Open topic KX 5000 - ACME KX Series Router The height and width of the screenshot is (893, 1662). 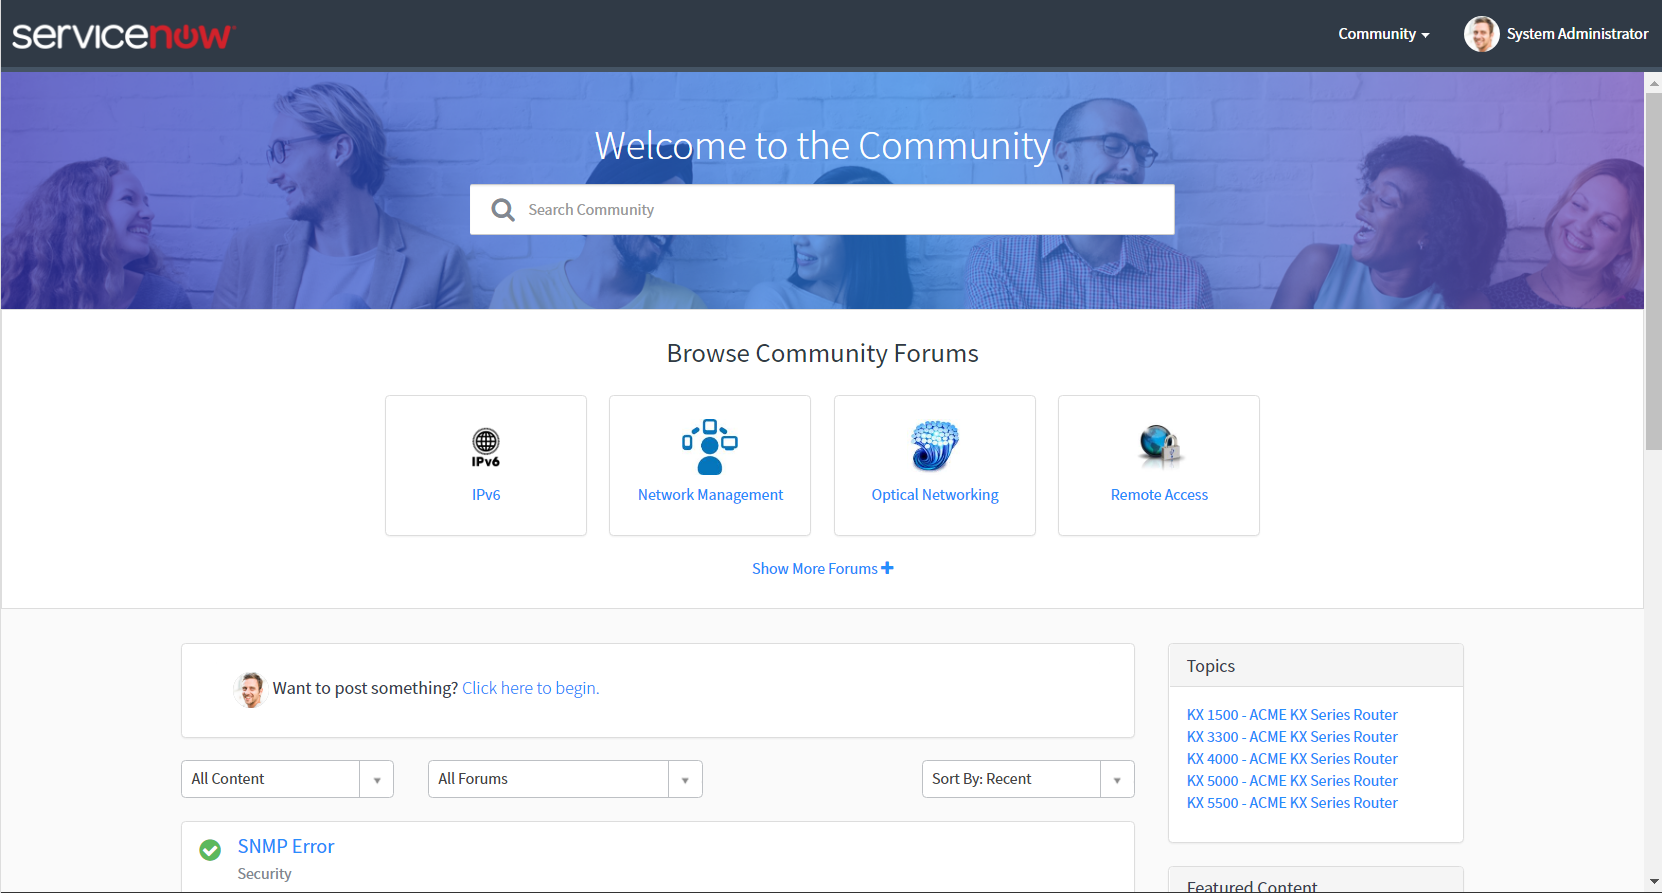coord(1292,781)
